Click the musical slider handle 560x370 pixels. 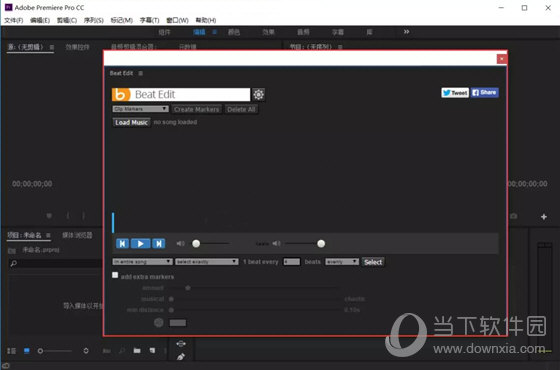[x=171, y=299]
